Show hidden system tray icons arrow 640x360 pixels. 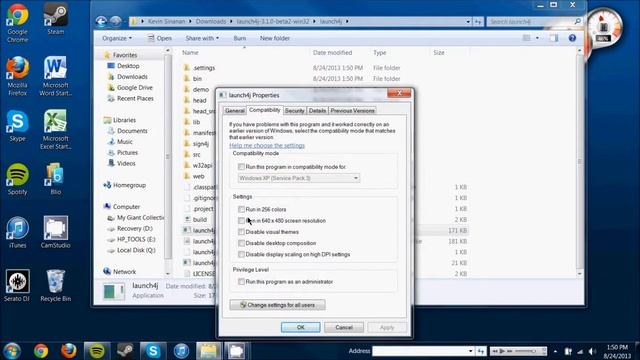555,351
